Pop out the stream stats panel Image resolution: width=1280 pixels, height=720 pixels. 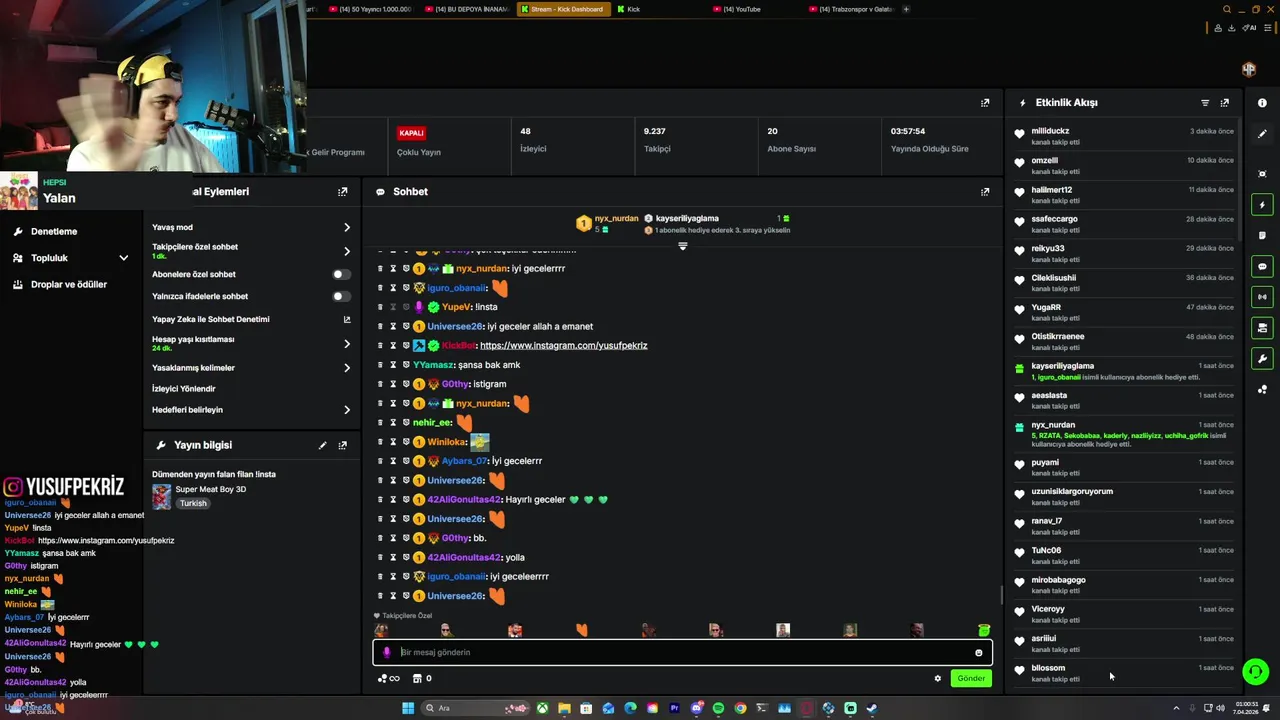(985, 103)
